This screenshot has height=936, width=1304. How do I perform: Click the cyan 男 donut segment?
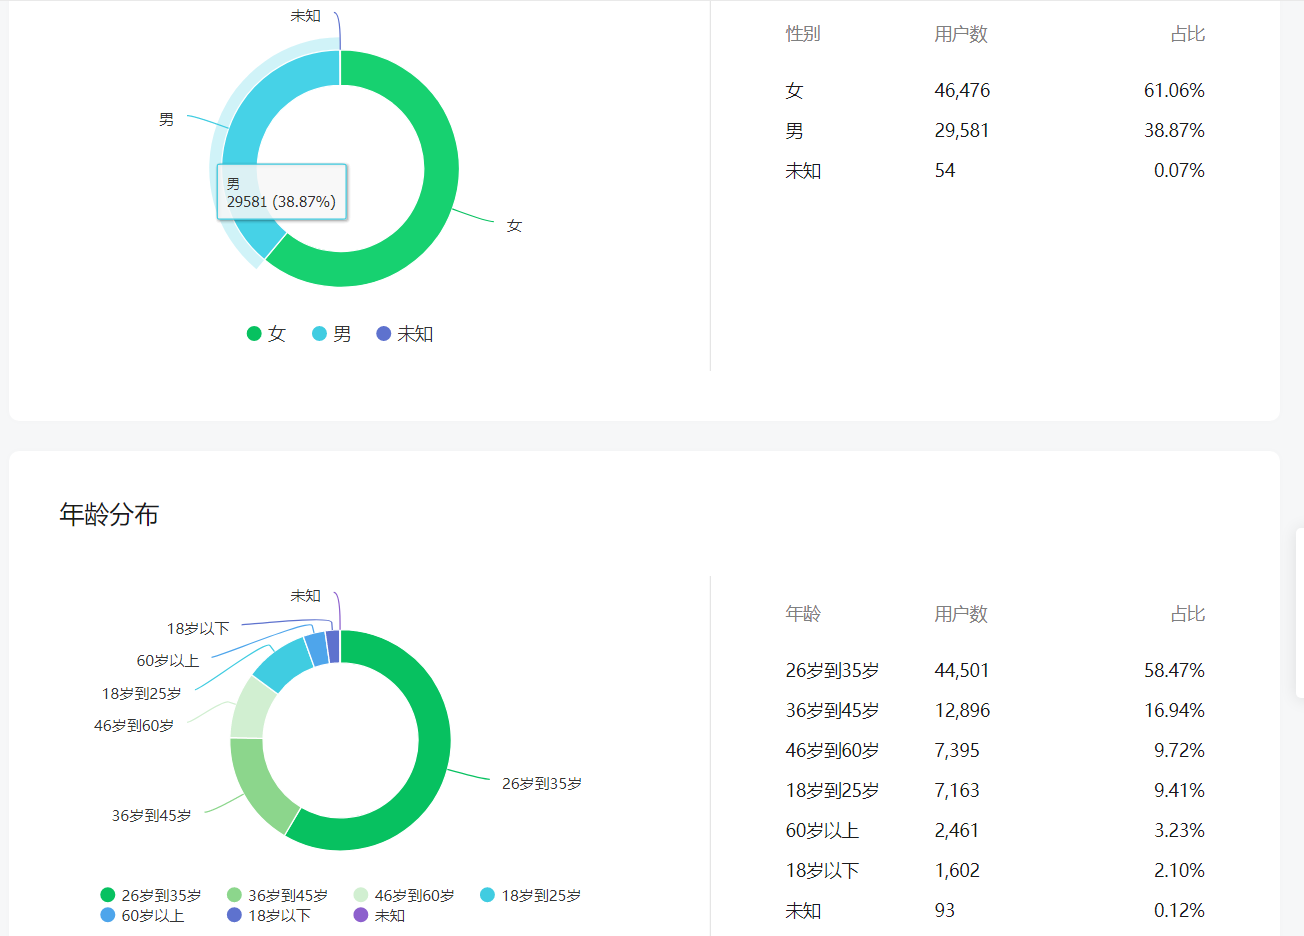250,120
